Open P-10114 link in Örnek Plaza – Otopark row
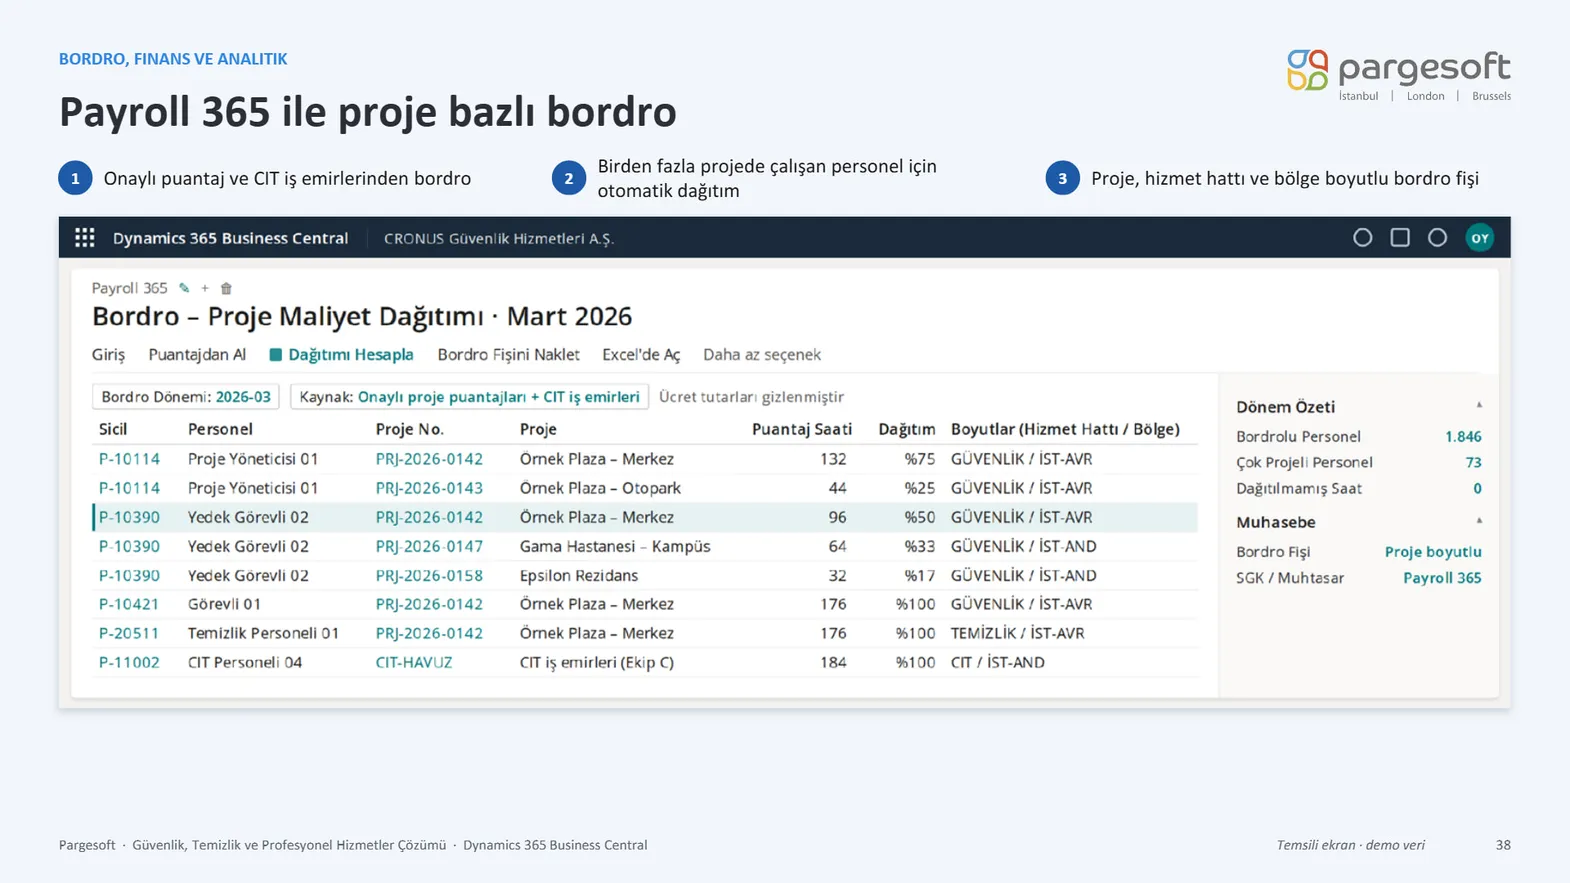 click(x=129, y=488)
